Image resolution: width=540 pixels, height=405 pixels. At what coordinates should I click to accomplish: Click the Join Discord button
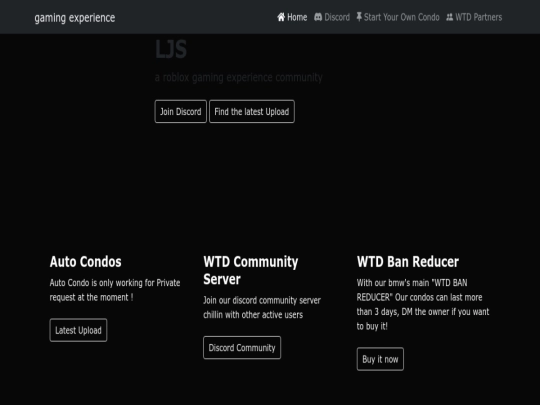(180, 112)
